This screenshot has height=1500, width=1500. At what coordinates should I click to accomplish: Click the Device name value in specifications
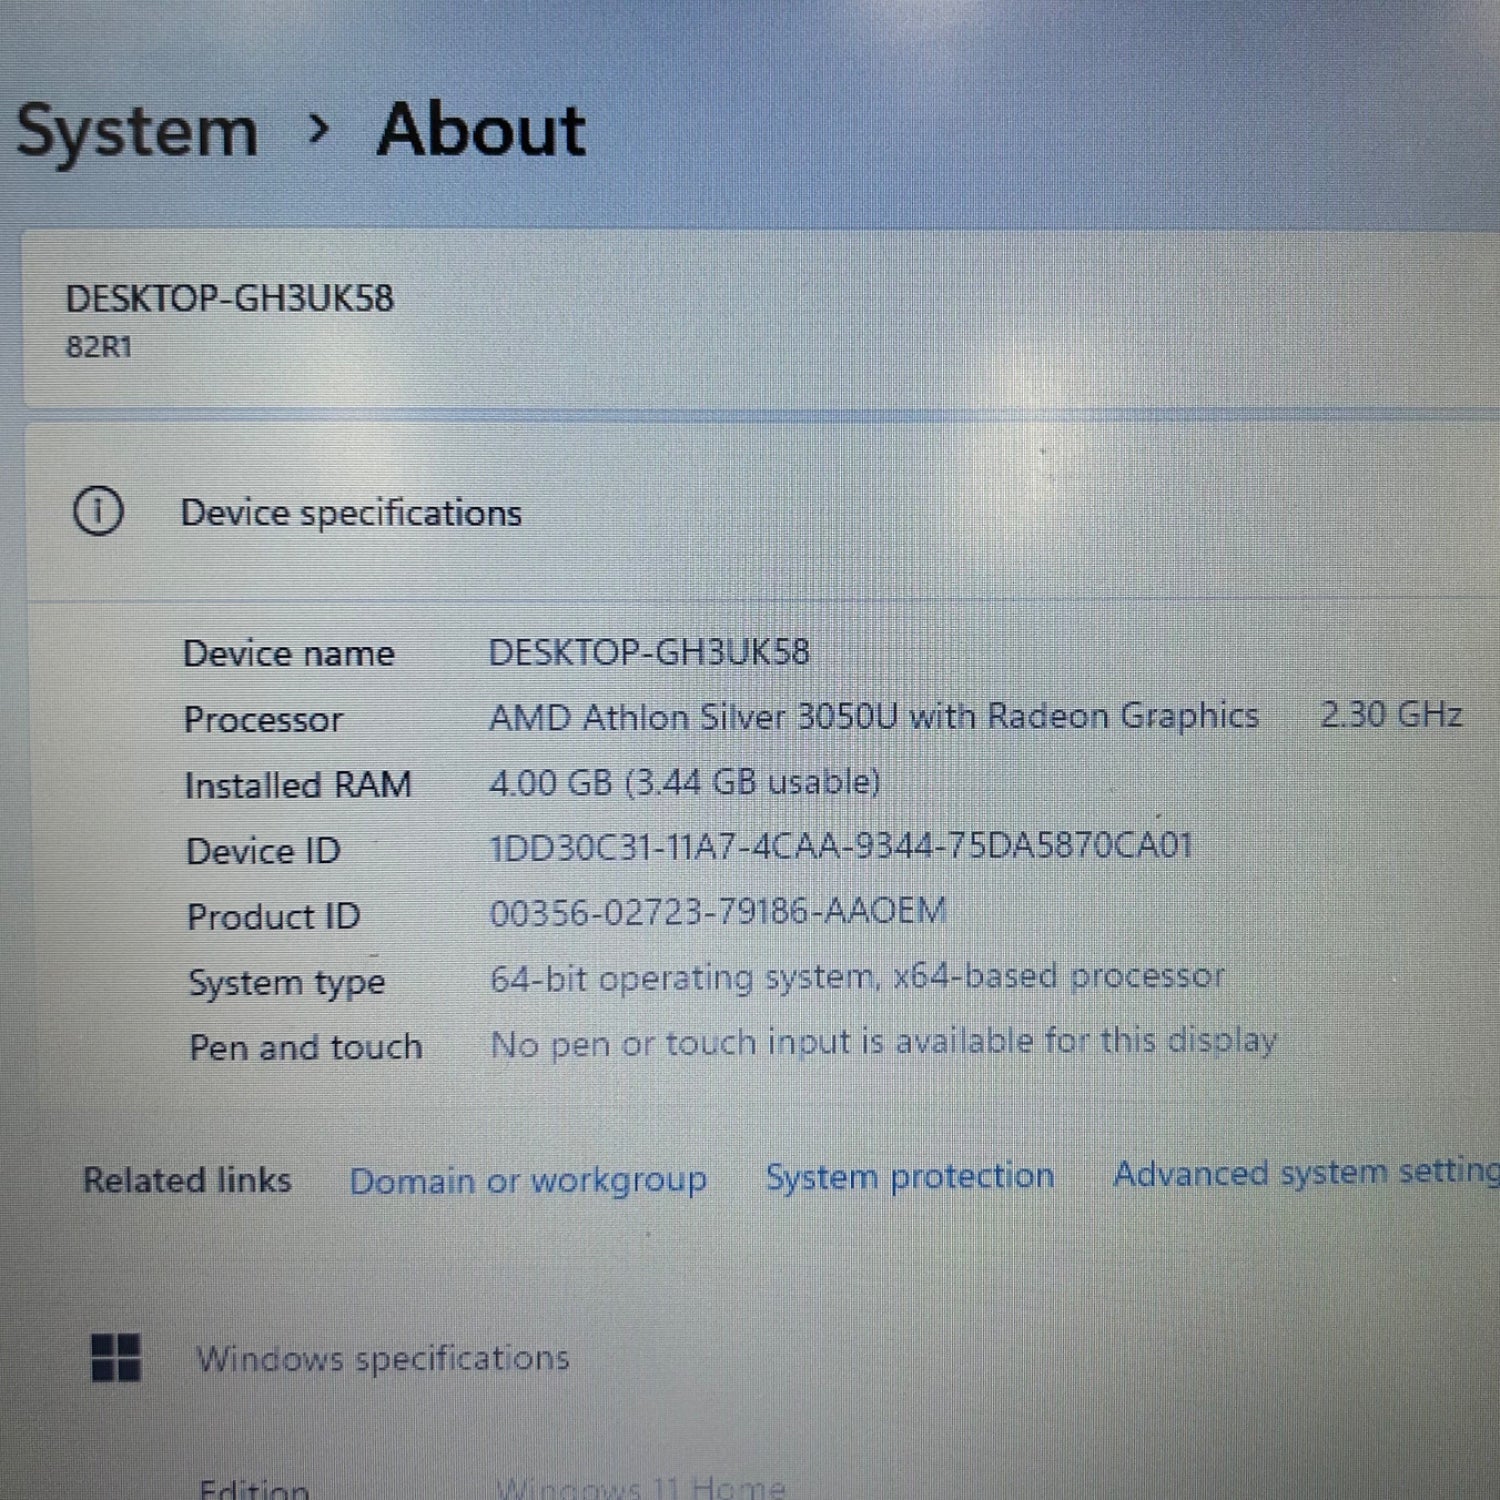[x=648, y=652]
